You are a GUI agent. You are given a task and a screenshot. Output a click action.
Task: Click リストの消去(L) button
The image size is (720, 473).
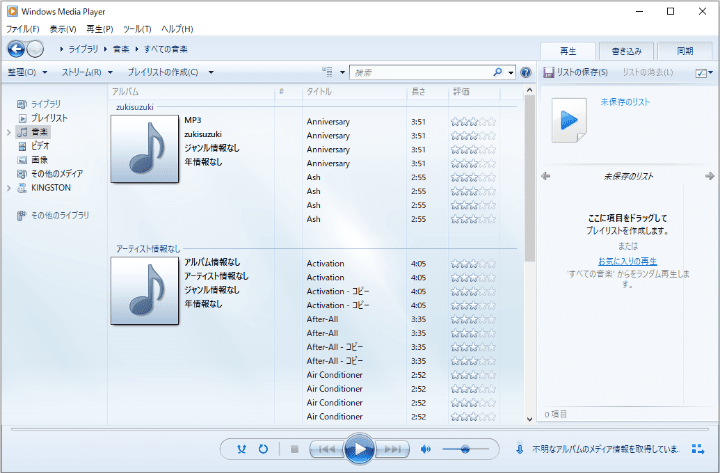647,73
